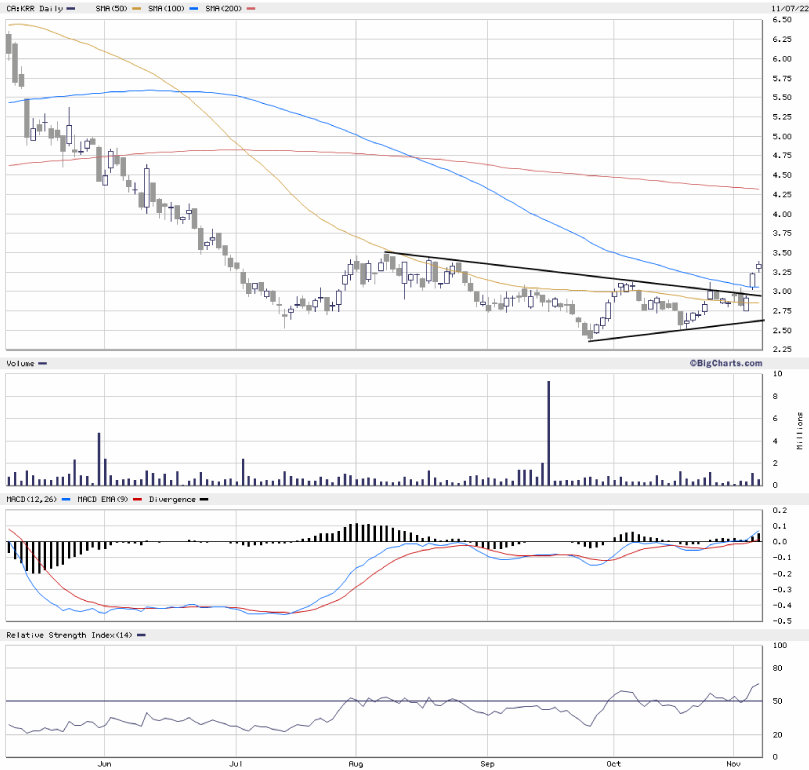
Task: Click the Relative Strength Index(14) header
Action: coord(68,635)
